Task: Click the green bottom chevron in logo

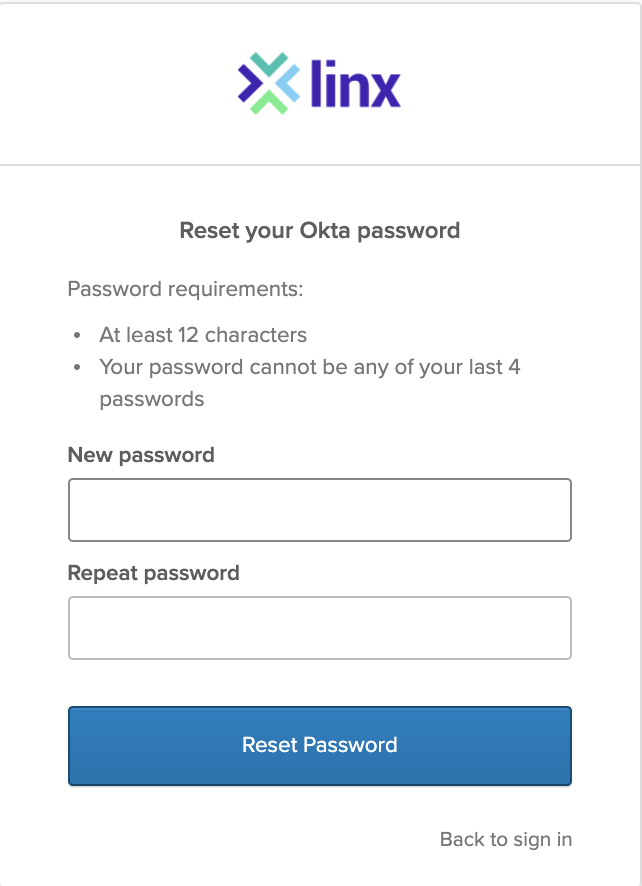Action: [268, 101]
